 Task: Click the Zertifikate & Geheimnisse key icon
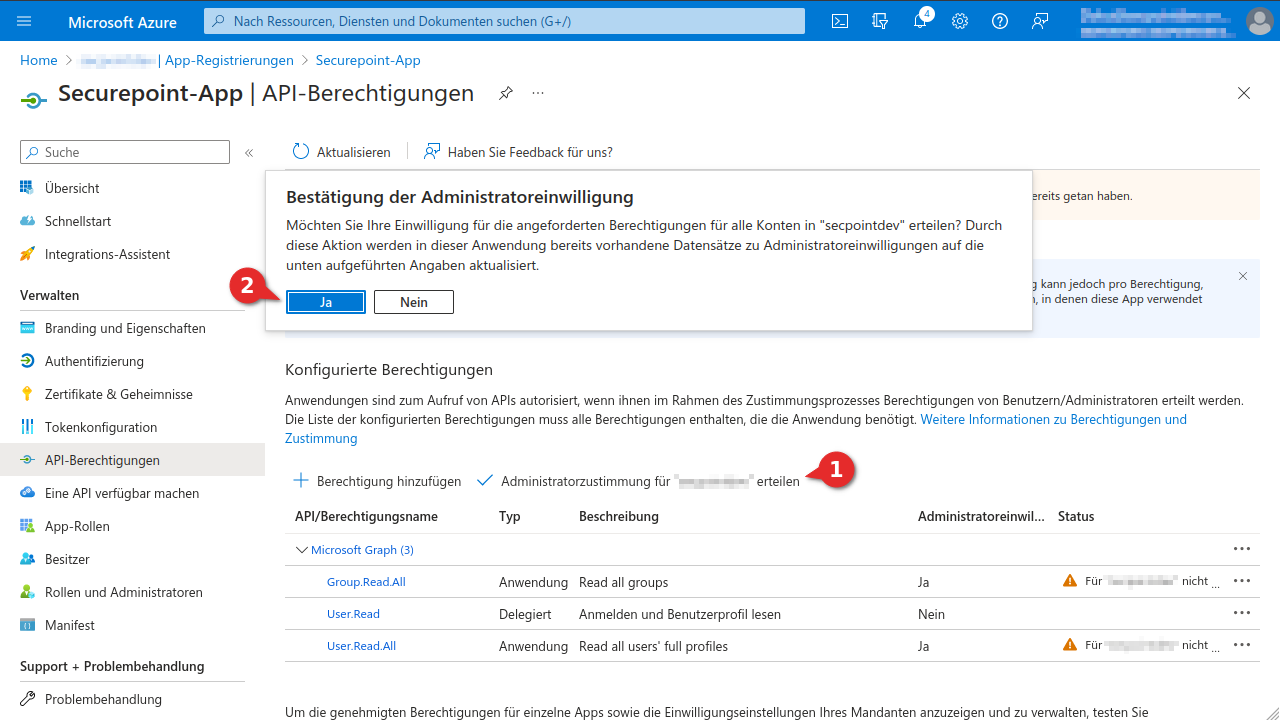point(27,394)
